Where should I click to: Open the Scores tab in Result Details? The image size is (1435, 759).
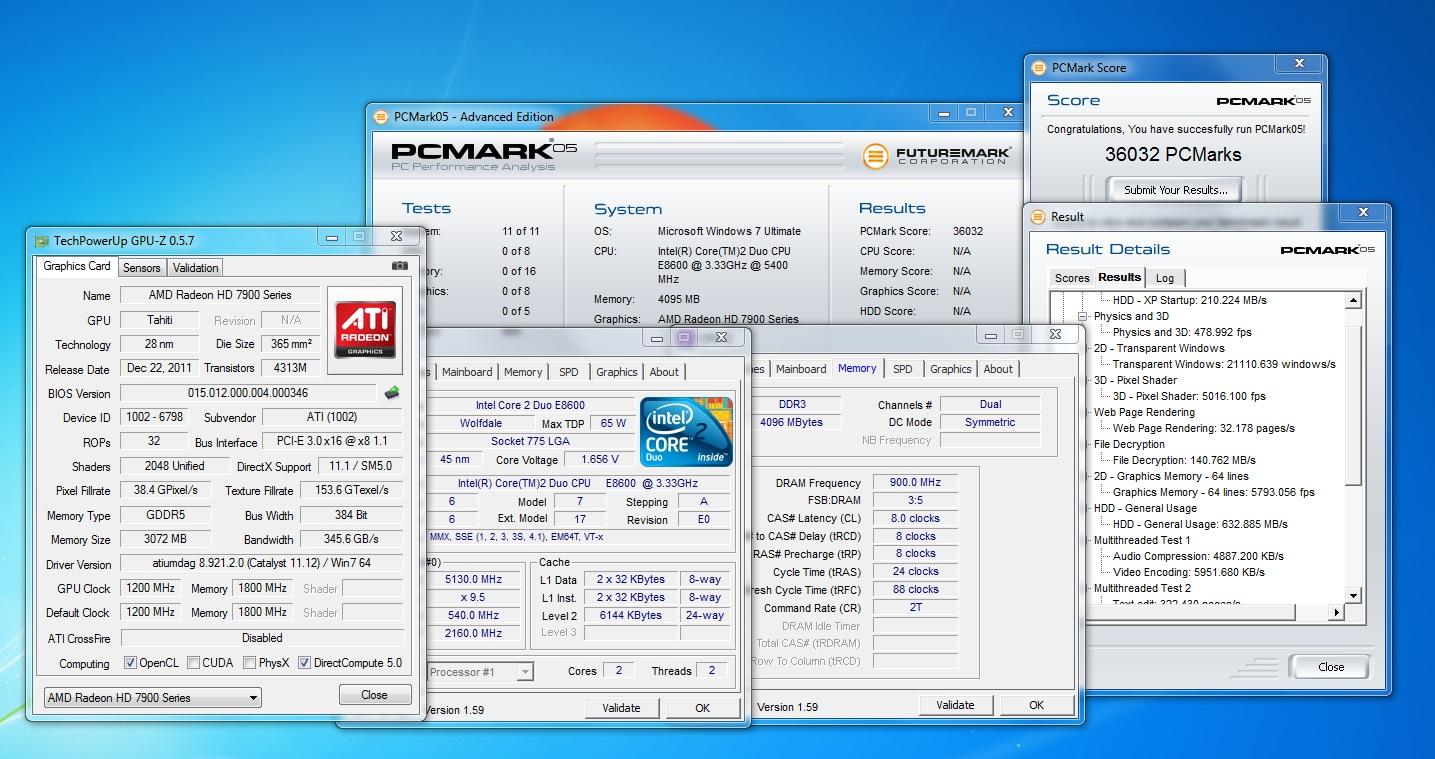pos(1072,278)
